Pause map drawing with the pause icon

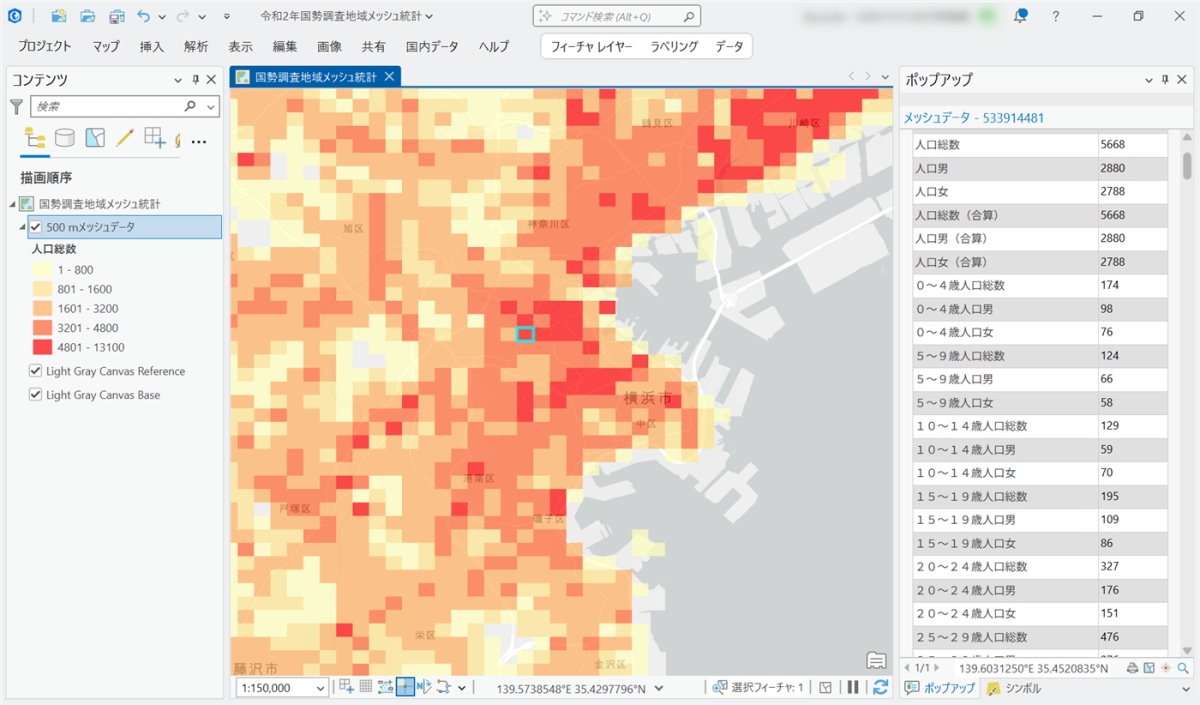(x=853, y=687)
